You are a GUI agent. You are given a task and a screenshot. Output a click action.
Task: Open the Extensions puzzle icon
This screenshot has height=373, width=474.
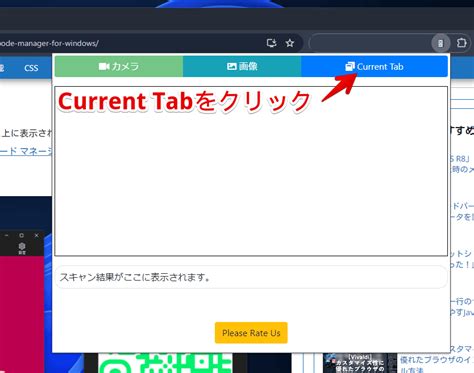(461, 43)
